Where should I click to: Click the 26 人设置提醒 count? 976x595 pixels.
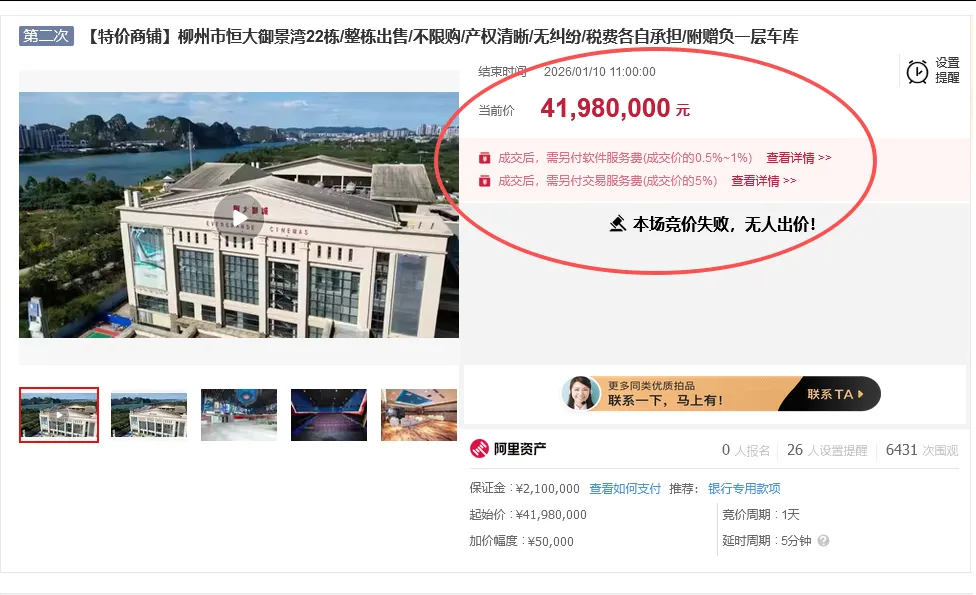tap(827, 450)
